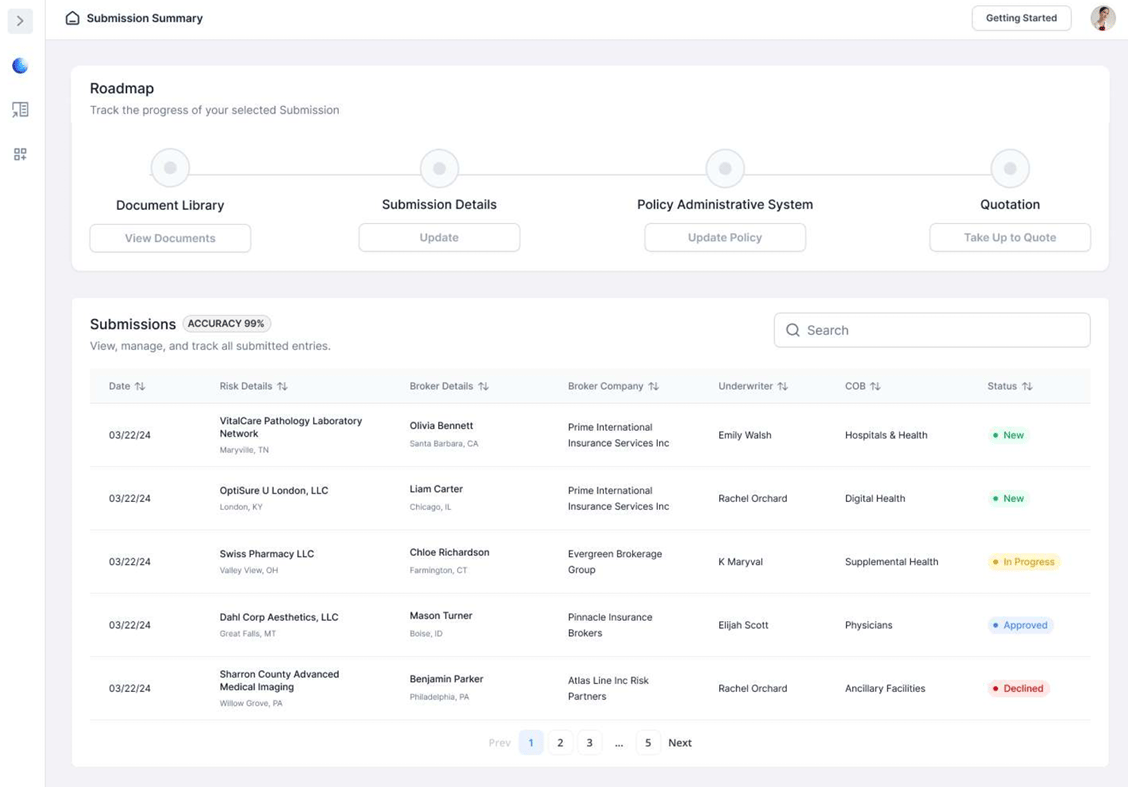The width and height of the screenshot is (1128, 787).
Task: Click Hospitals & Health COB cell
Action: (886, 435)
